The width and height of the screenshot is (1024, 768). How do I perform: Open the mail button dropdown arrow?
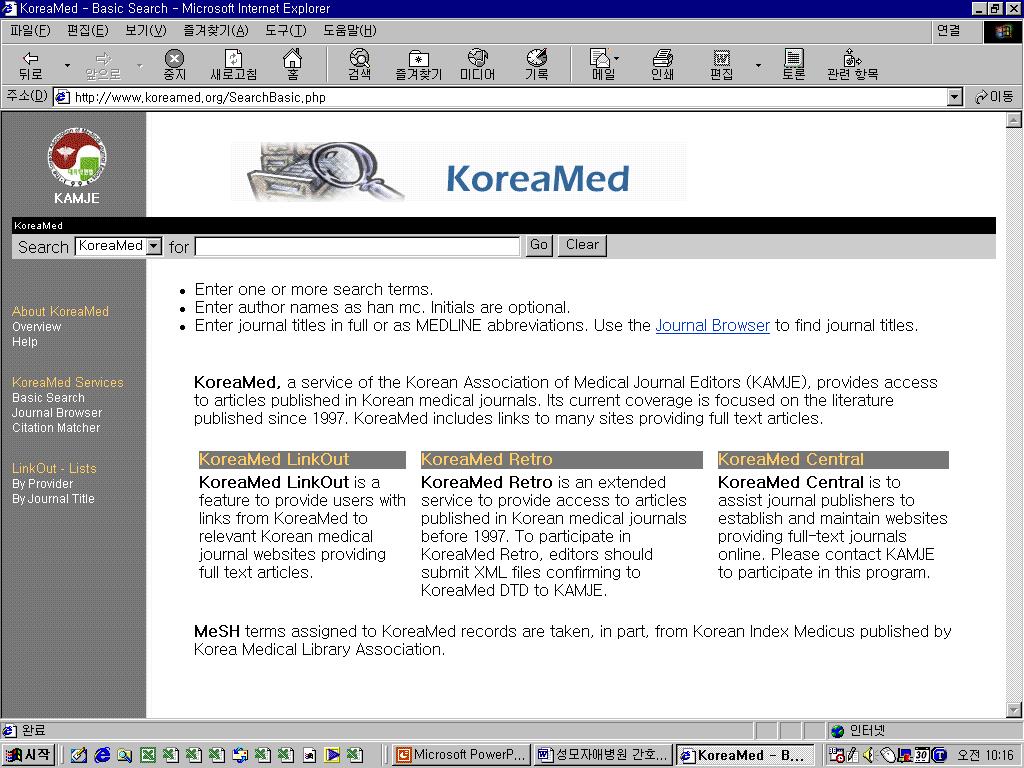pyautogui.click(x=616, y=59)
